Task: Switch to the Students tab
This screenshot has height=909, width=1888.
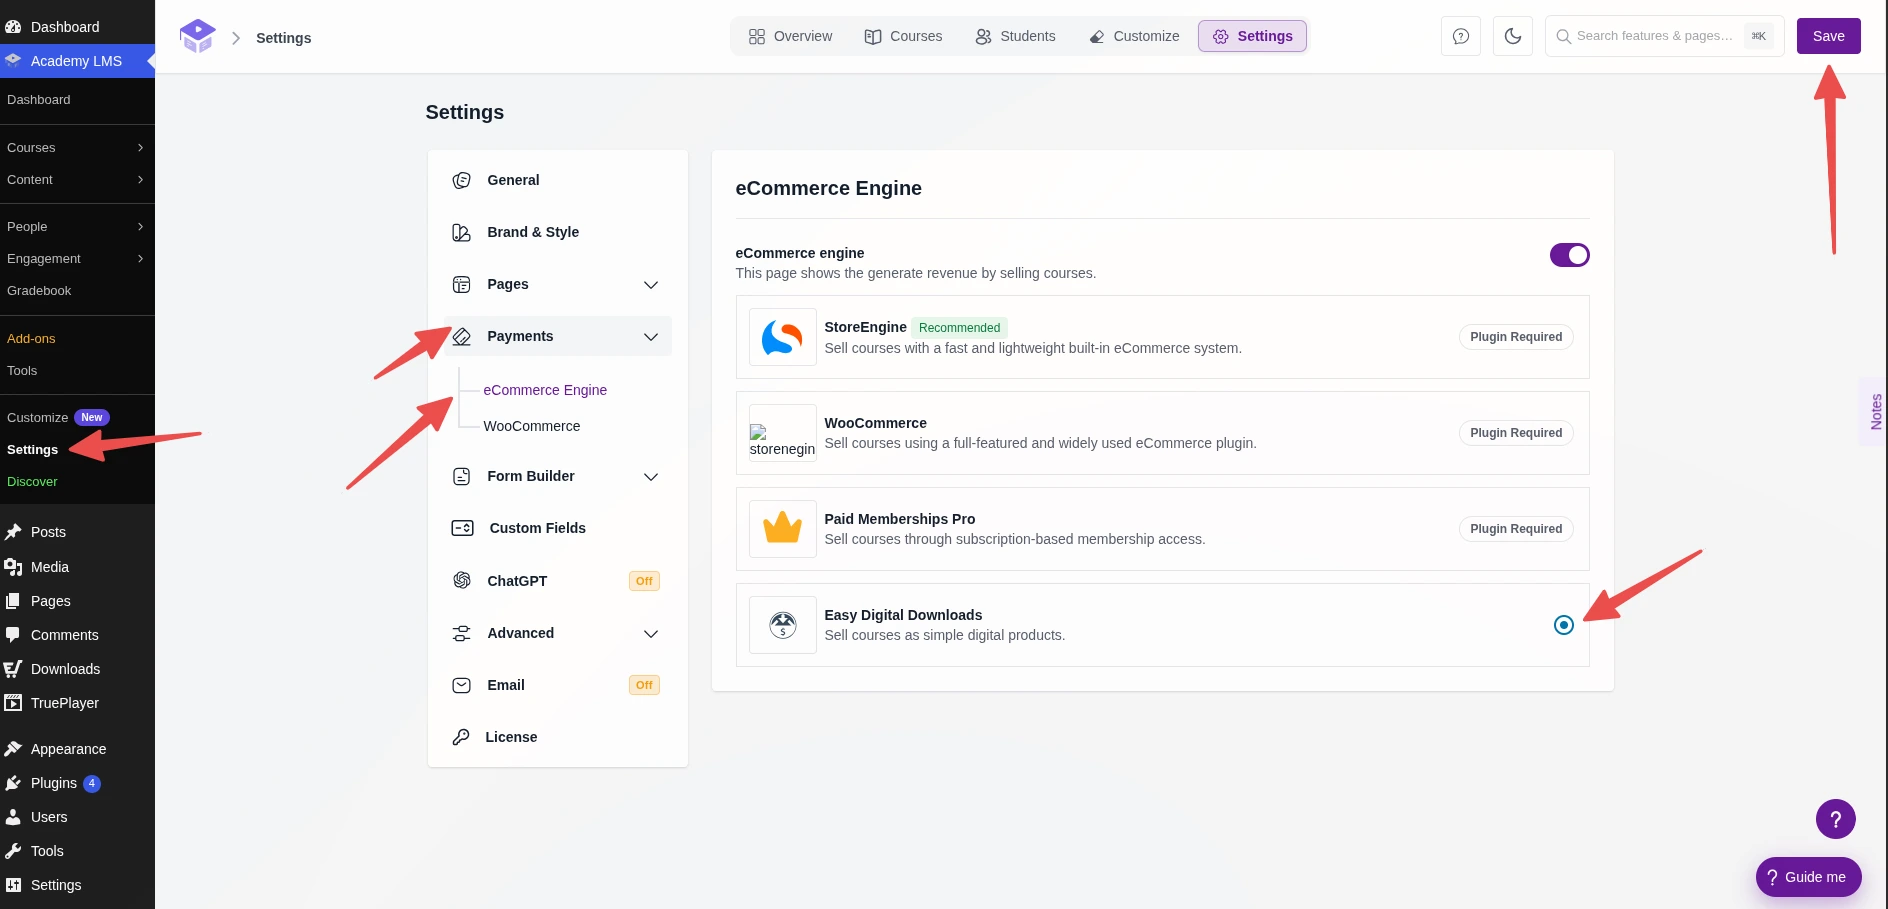Action: 1015,36
